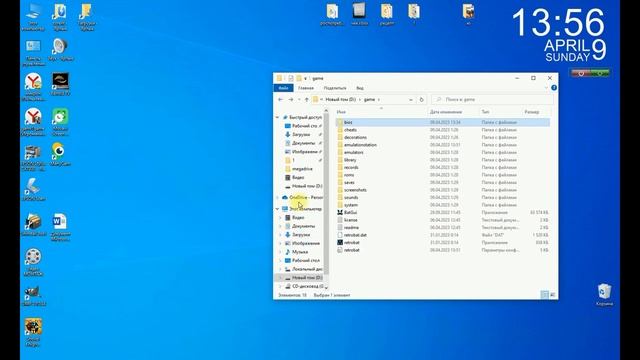Click the forward navigation arrow in Explorer
The width and height of the screenshot is (640, 360).
[291, 100]
